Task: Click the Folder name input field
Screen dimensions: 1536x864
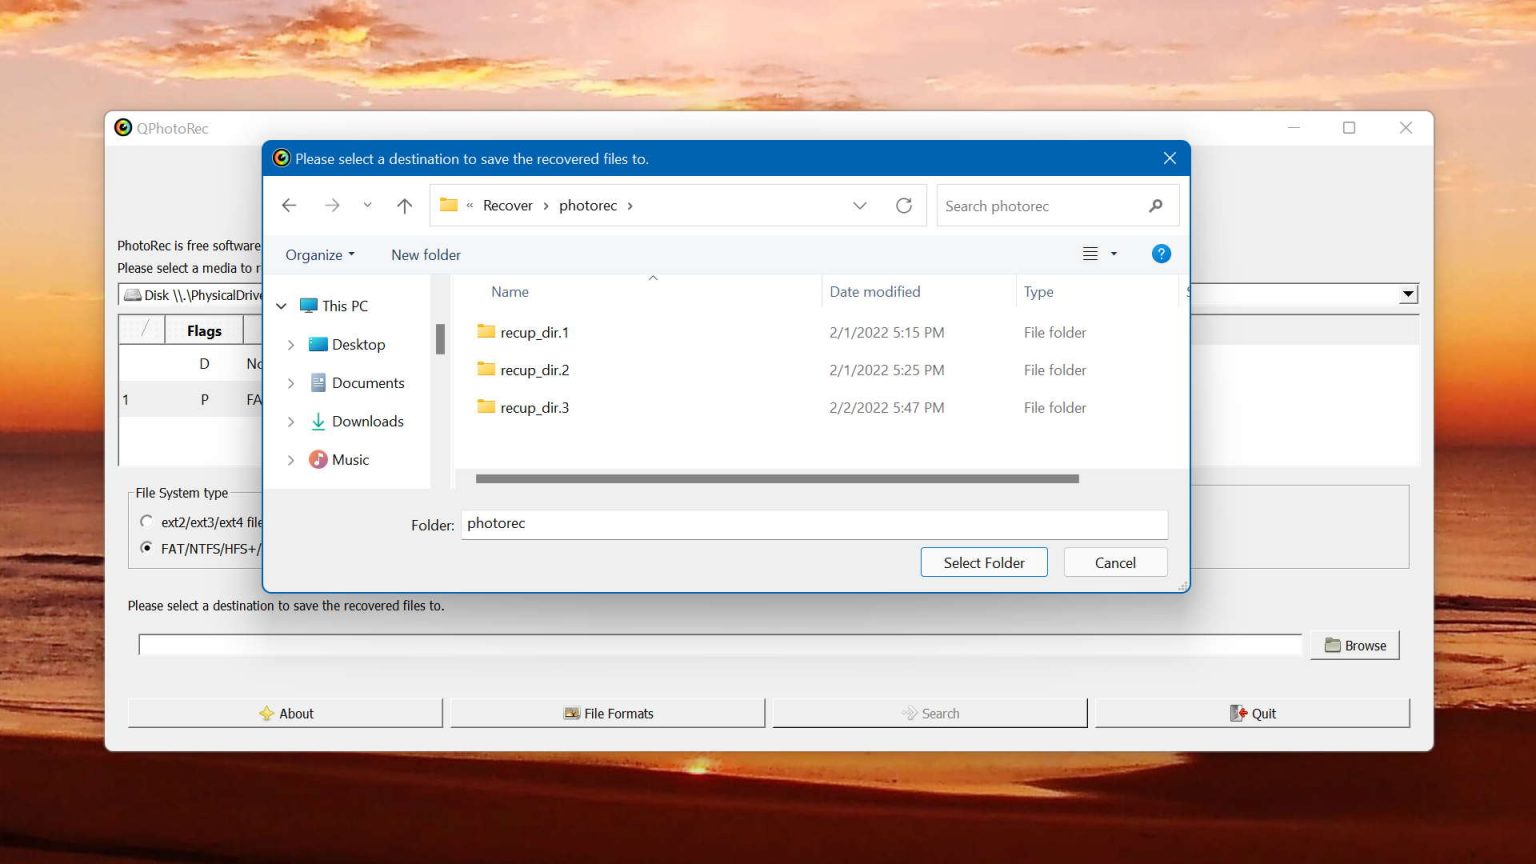Action: [813, 524]
